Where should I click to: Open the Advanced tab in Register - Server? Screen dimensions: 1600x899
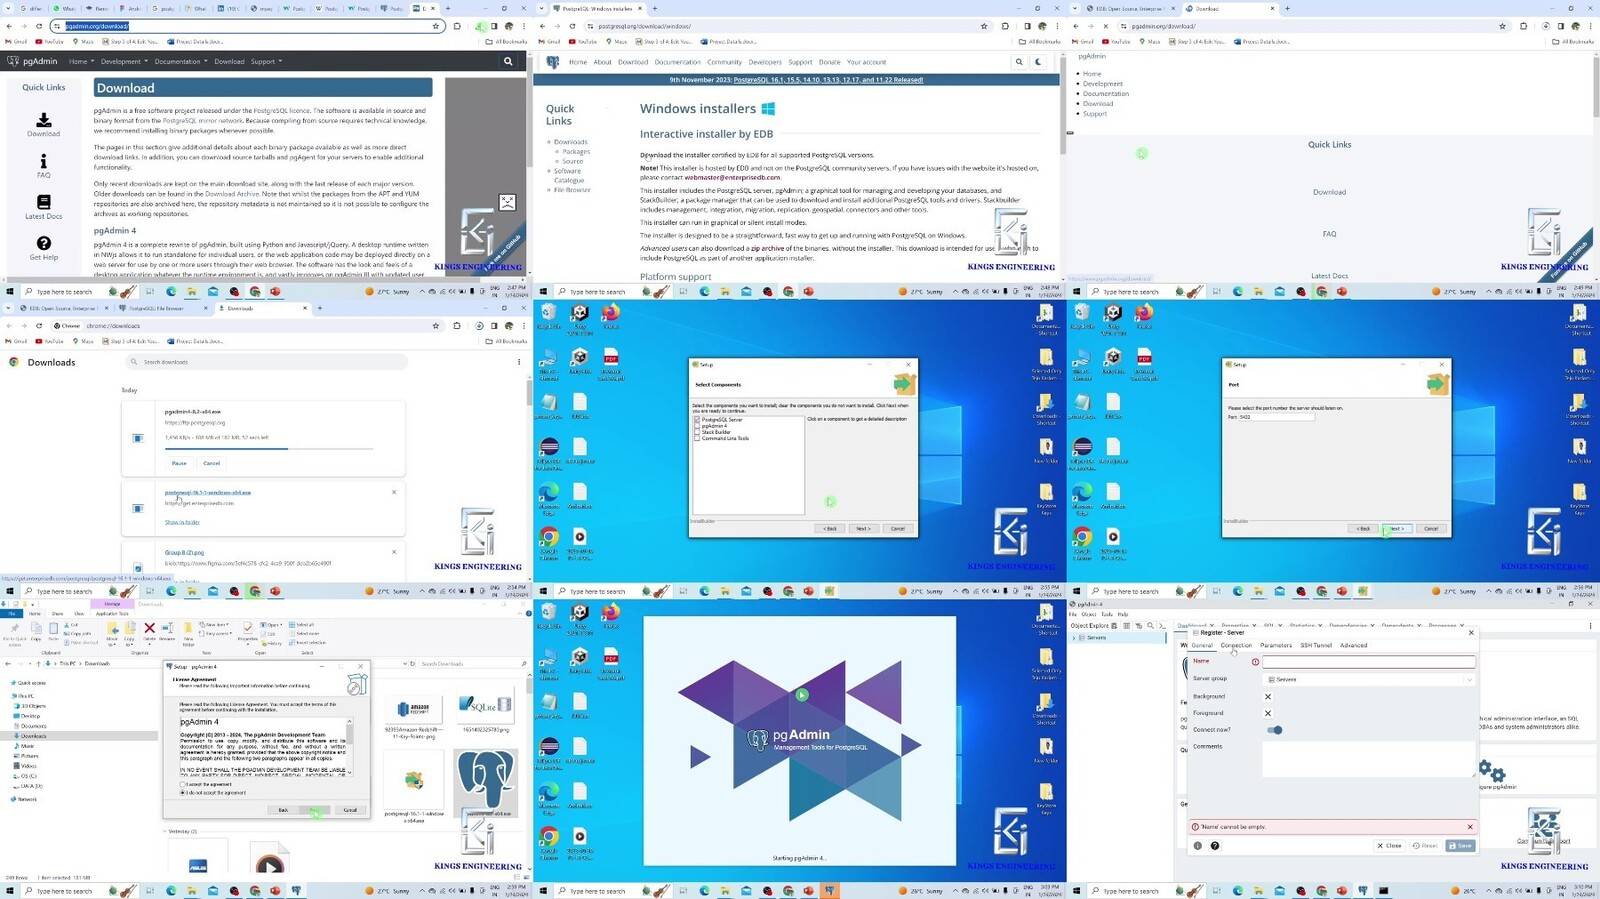pos(1353,645)
